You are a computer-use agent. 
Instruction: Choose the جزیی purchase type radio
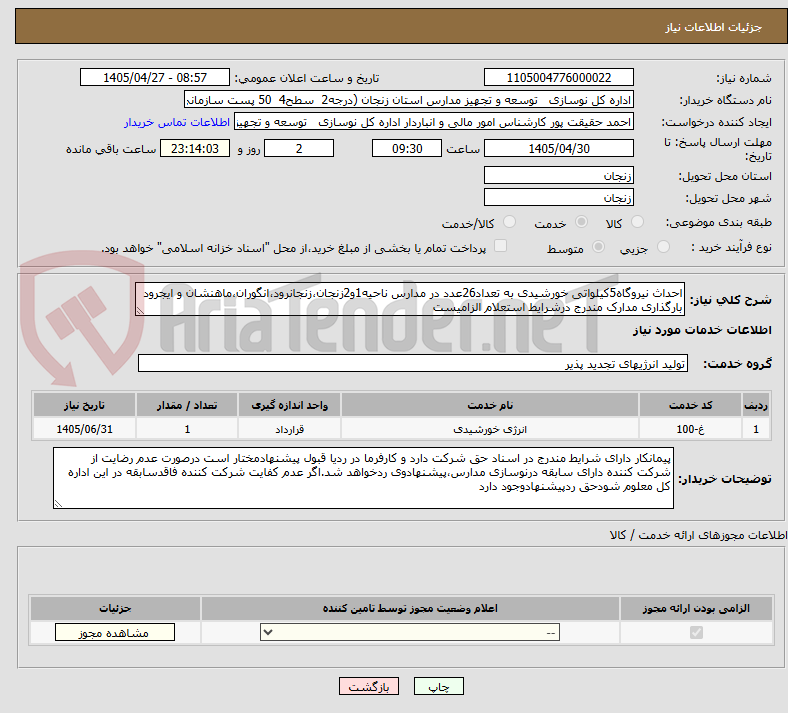click(x=663, y=247)
